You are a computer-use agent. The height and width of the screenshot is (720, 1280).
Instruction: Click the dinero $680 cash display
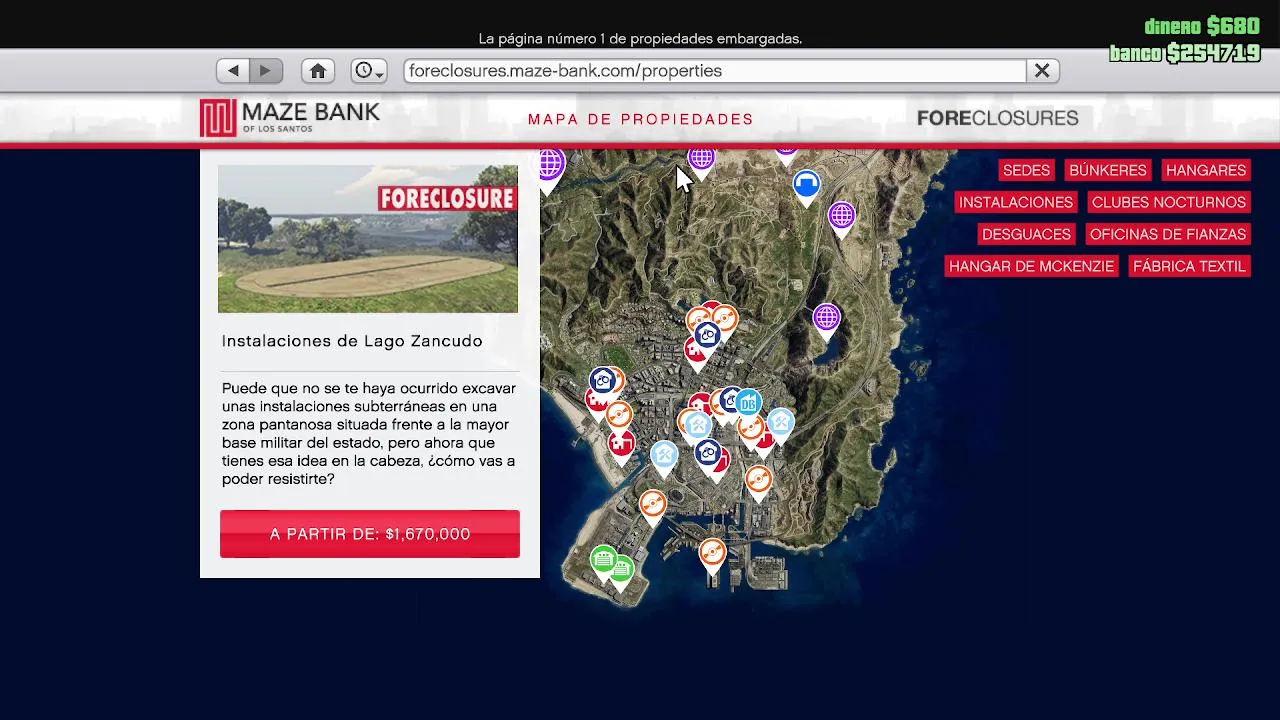coord(1202,26)
